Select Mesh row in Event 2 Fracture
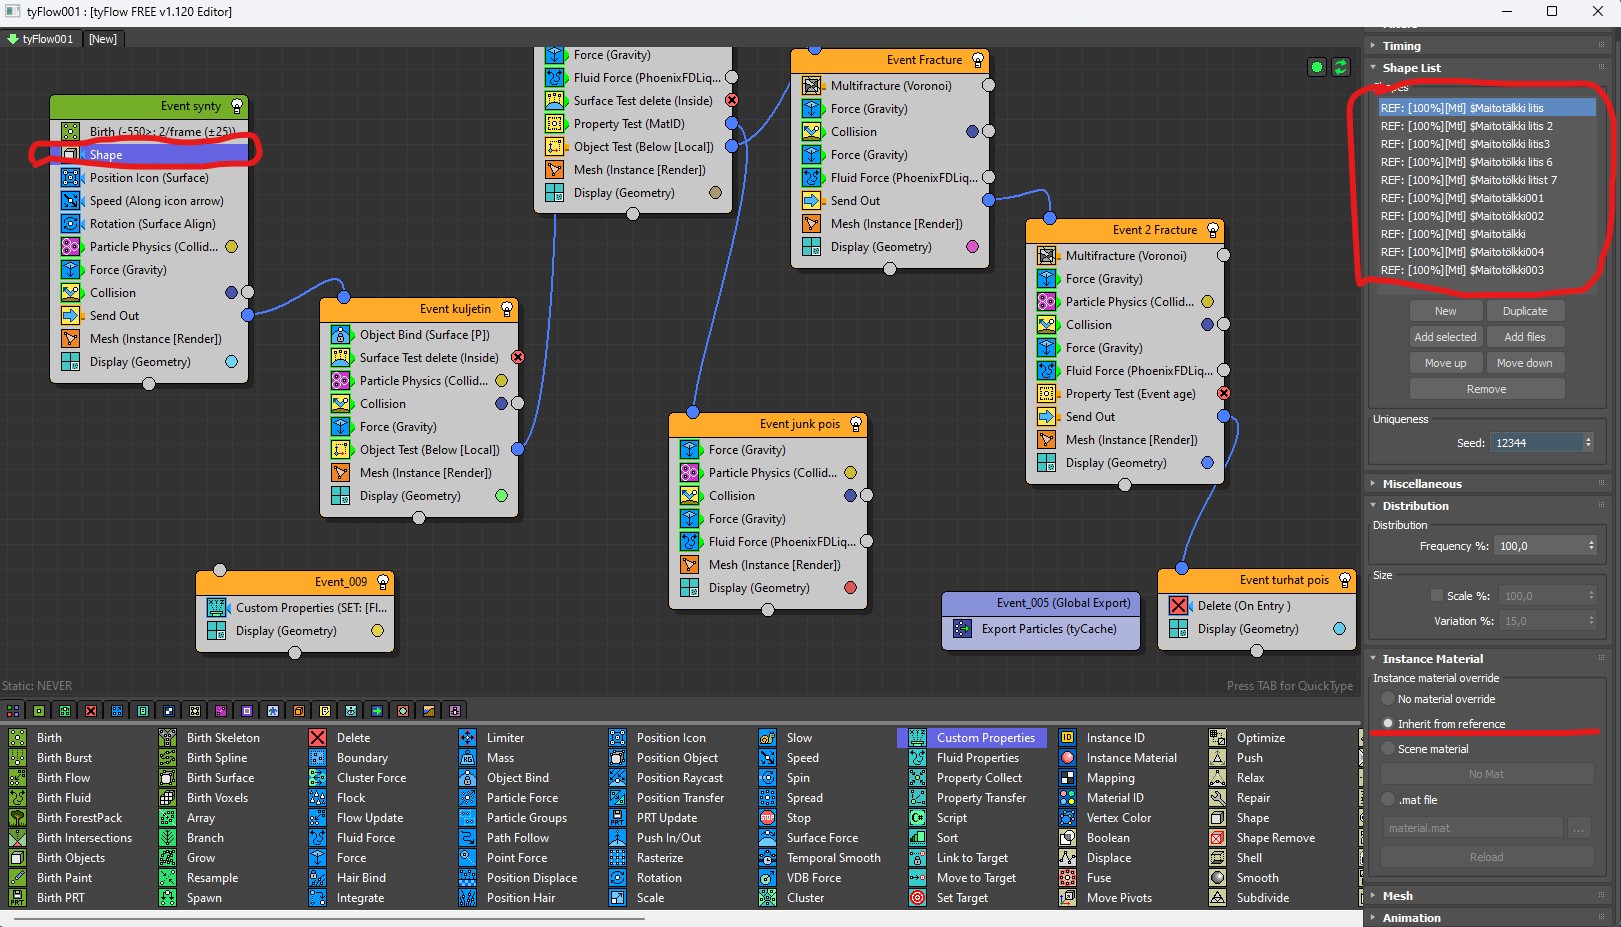Screen dimensions: 1621x927 (1125, 439)
